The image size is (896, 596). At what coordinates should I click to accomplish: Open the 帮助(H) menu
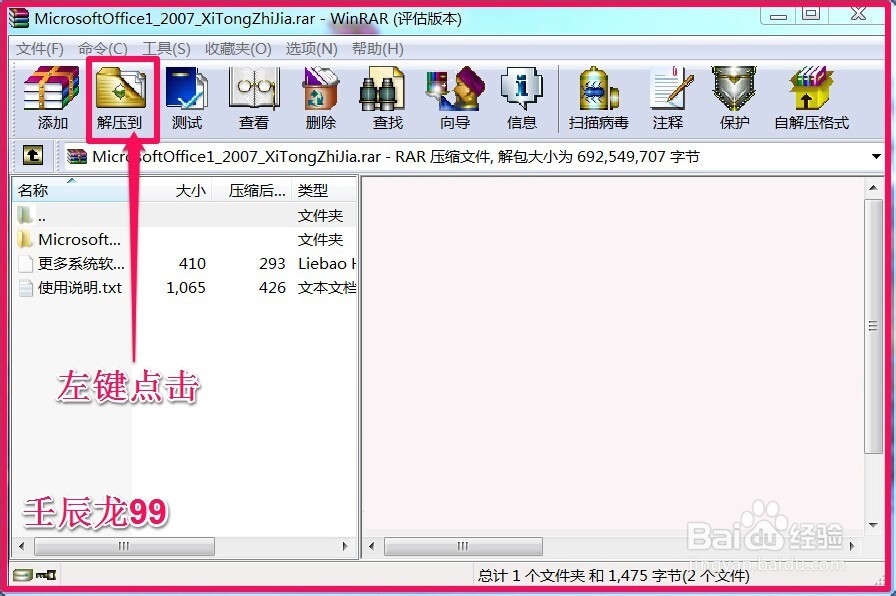click(378, 49)
